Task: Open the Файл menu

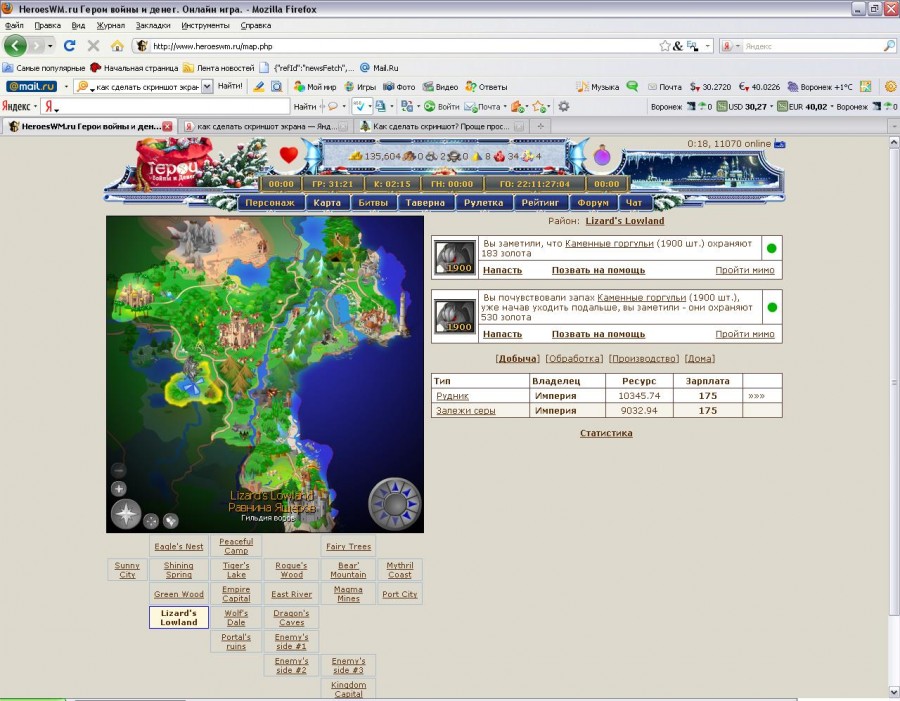Action: (14, 25)
